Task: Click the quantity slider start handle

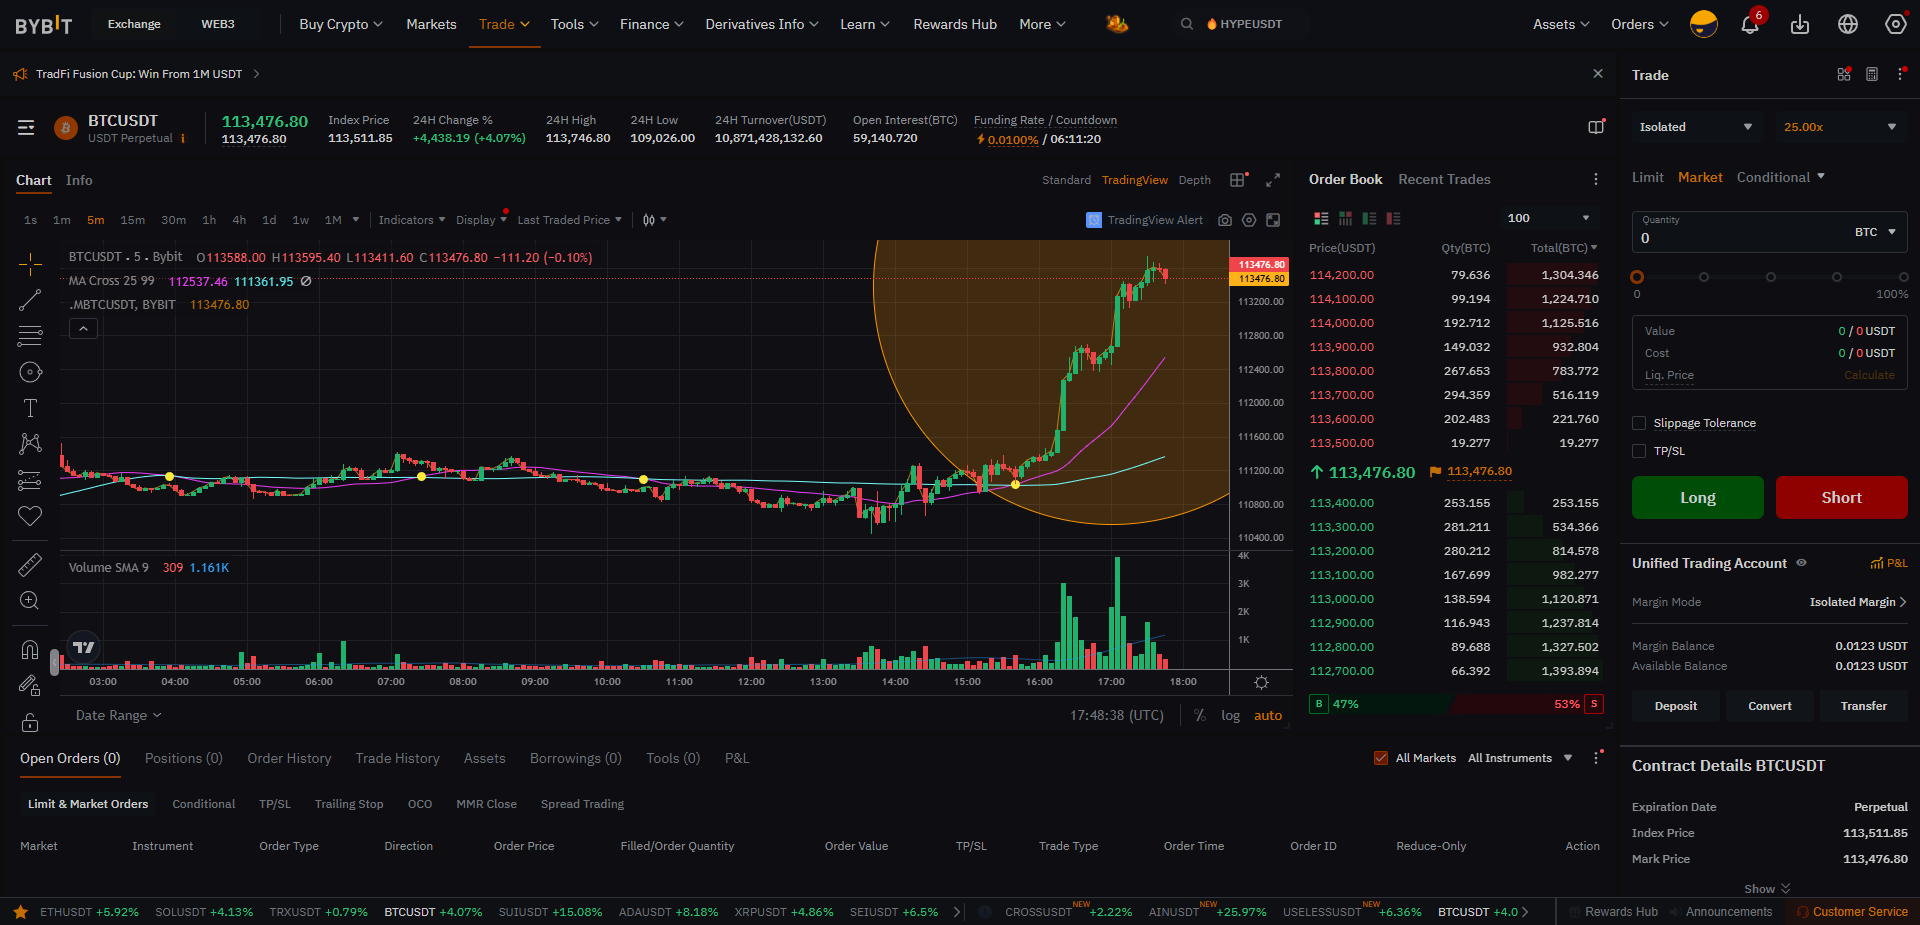Action: (x=1637, y=277)
